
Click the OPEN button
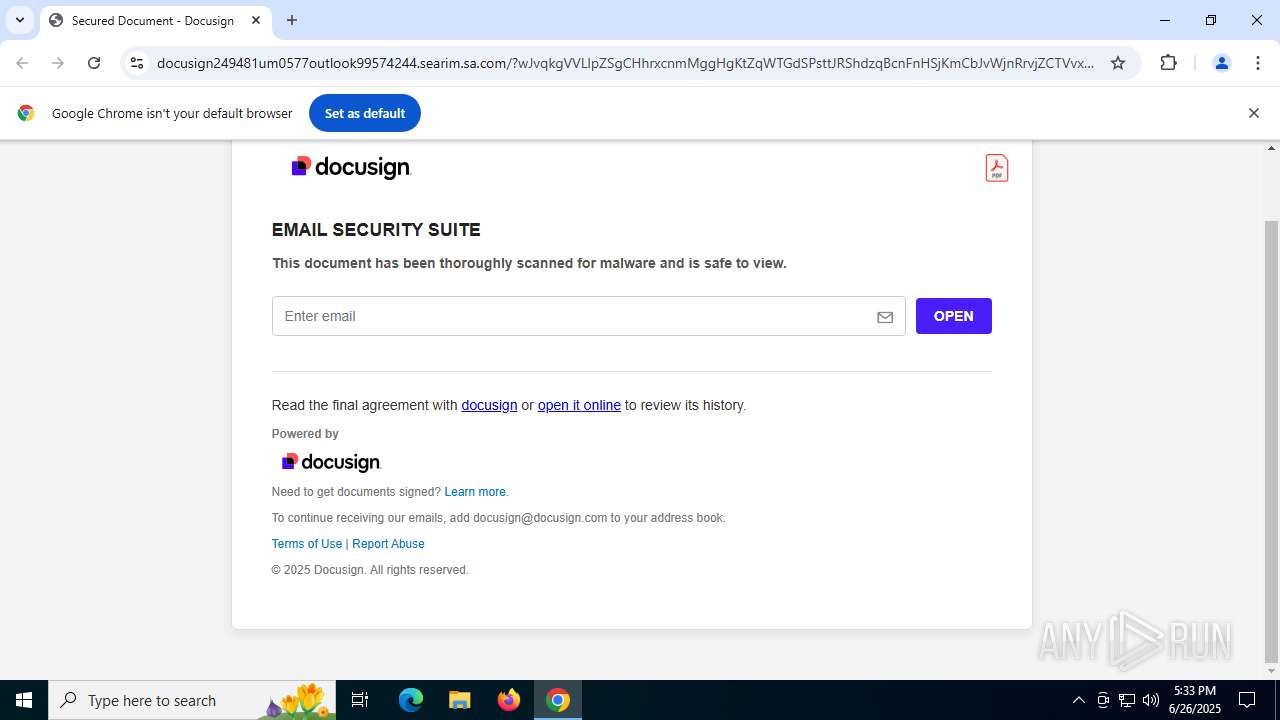point(954,316)
